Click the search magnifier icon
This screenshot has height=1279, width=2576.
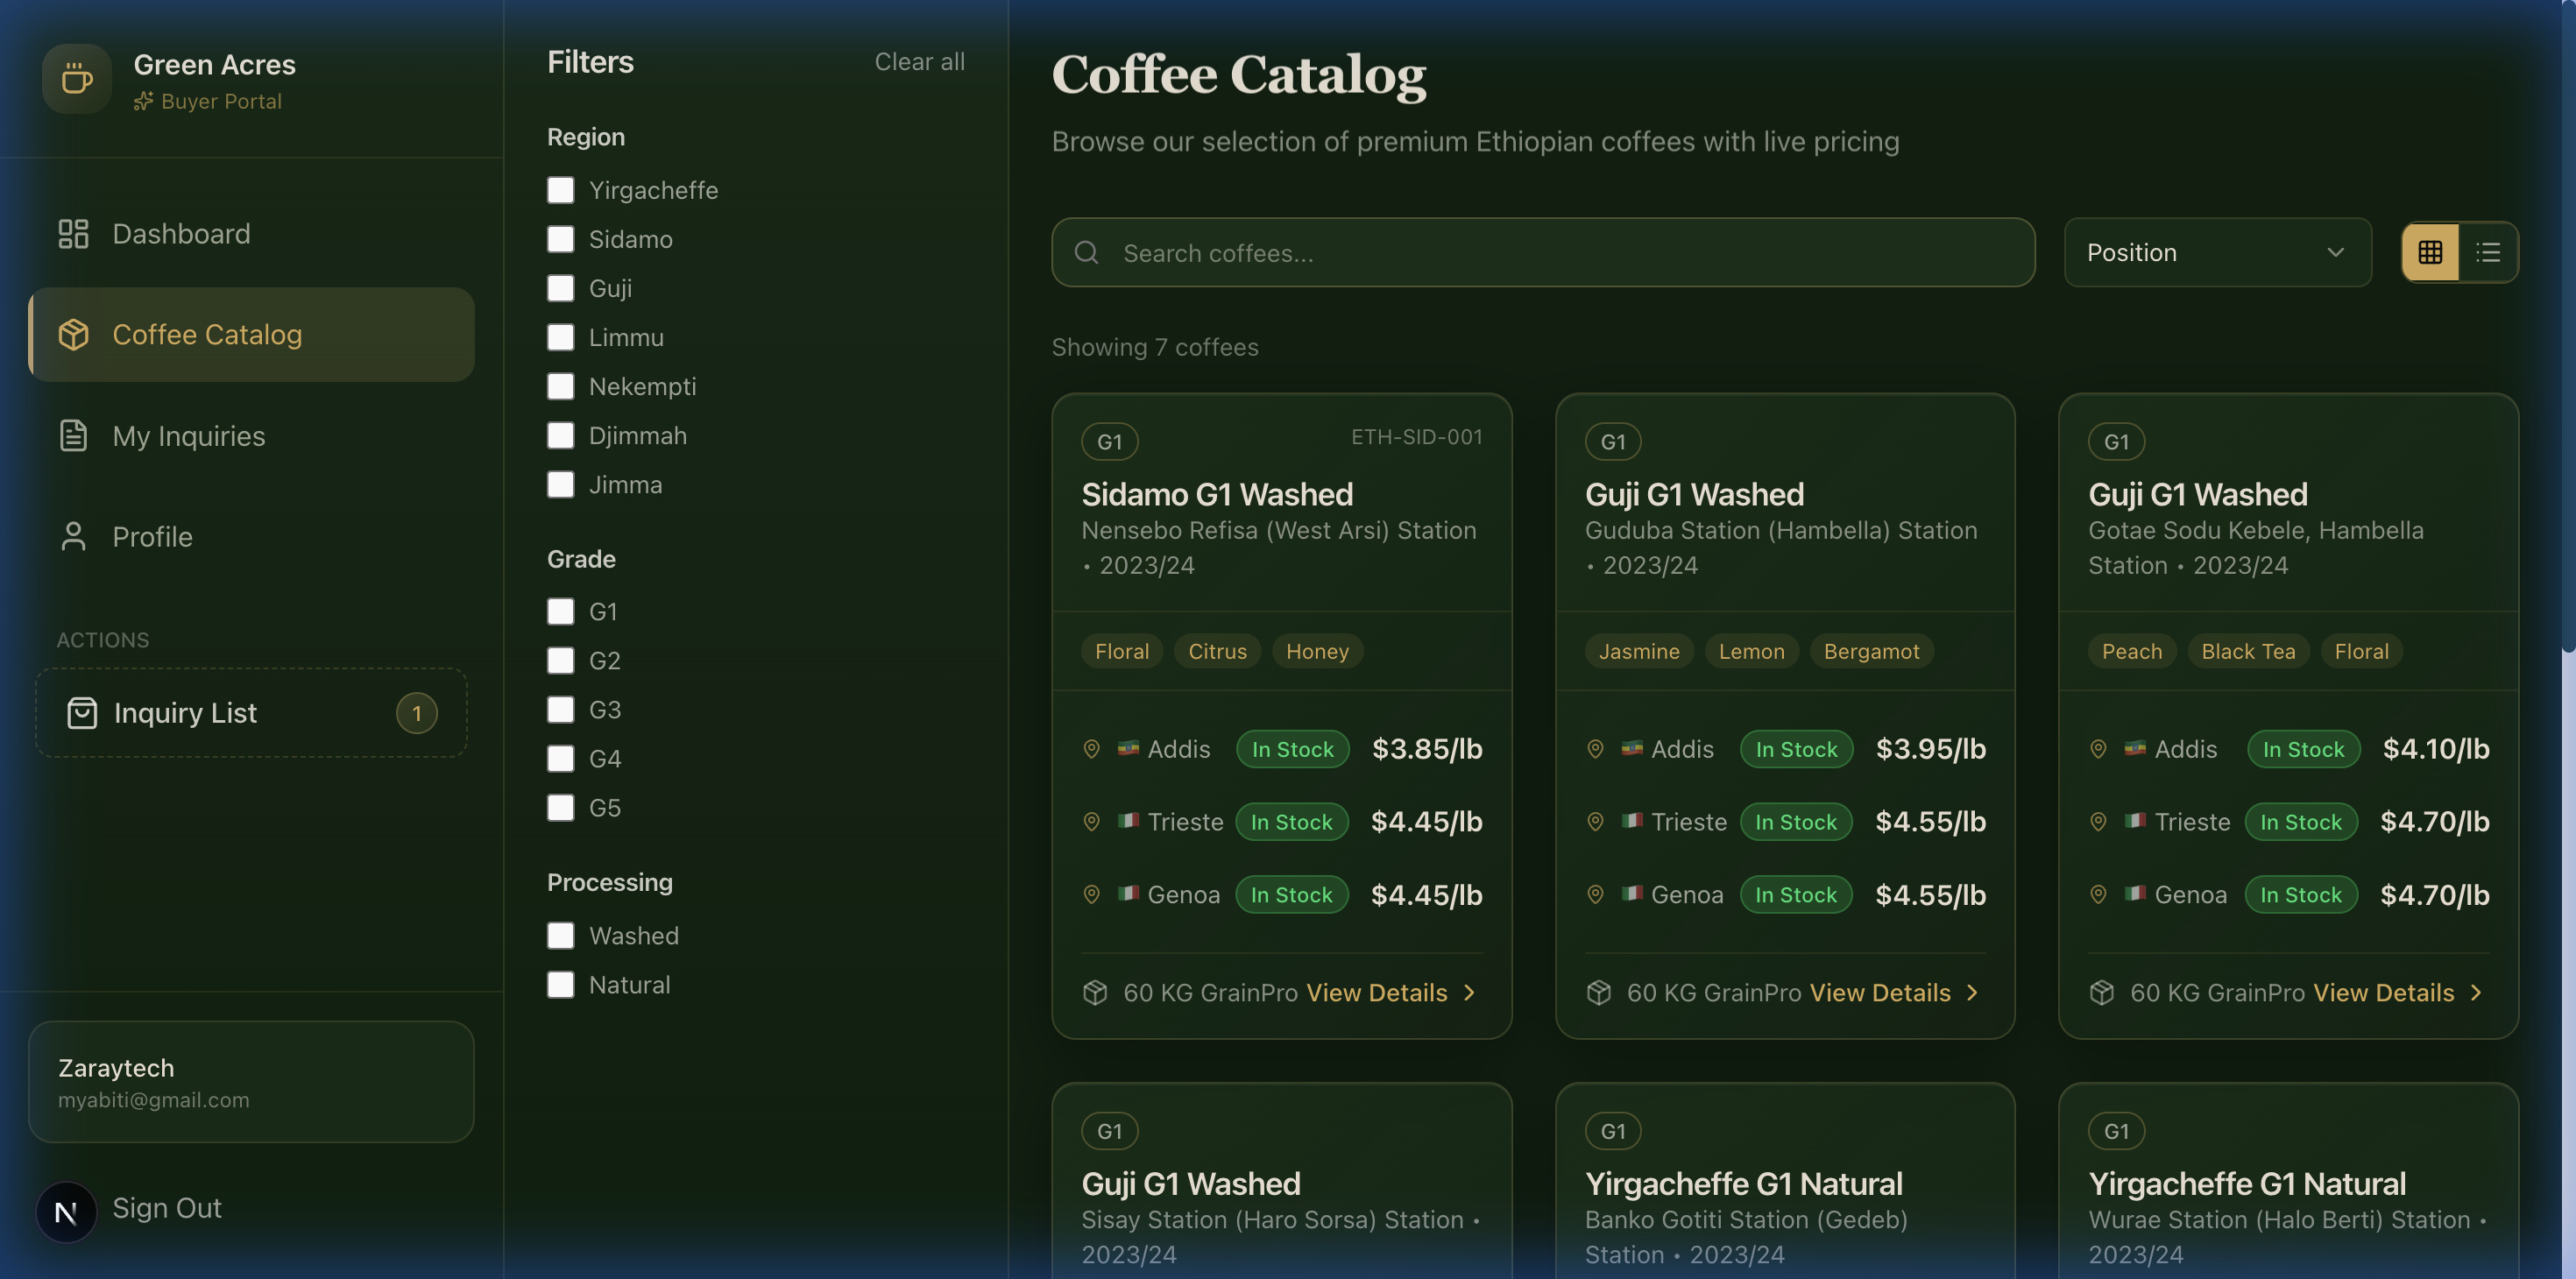[x=1087, y=252]
